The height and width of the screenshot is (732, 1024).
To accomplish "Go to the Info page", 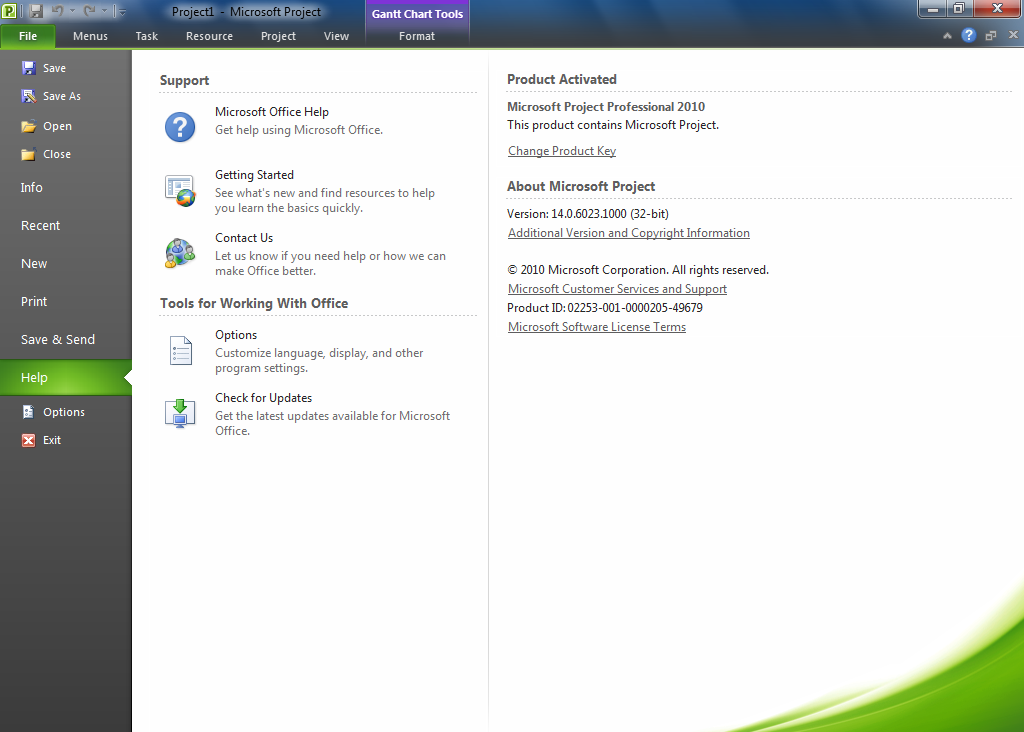I will 31,187.
